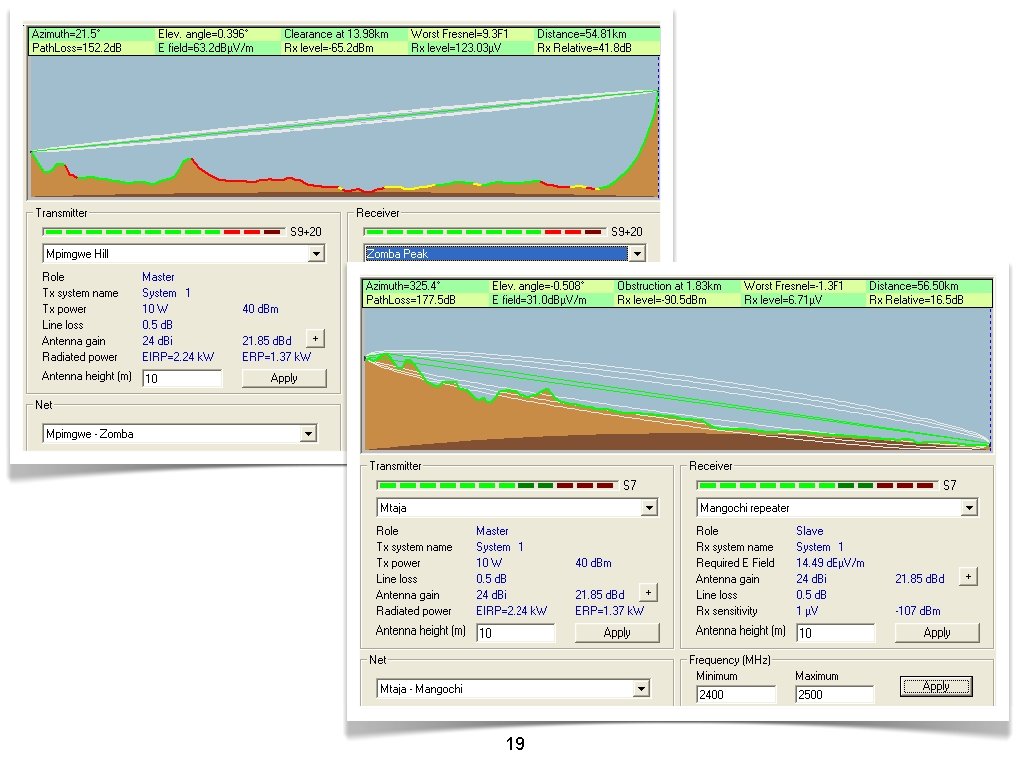Select the Mtaja EIRP=2.24 kW value
This screenshot has height=768, width=1024.
(x=511, y=611)
